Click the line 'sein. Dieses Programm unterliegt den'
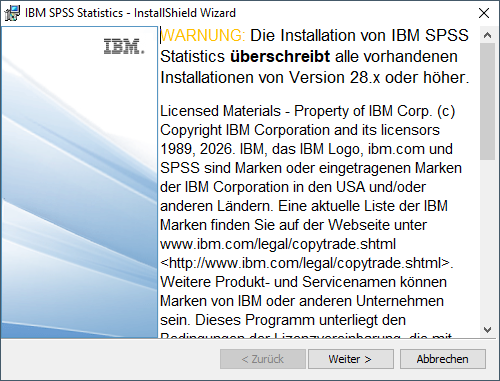This screenshot has width=500, height=381. click(283, 320)
